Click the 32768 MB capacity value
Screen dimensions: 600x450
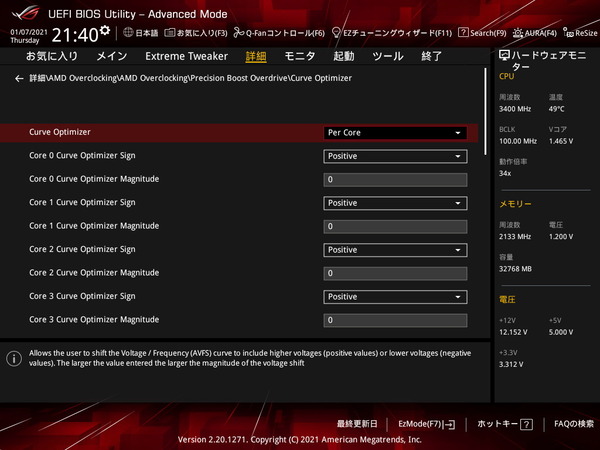(x=515, y=269)
